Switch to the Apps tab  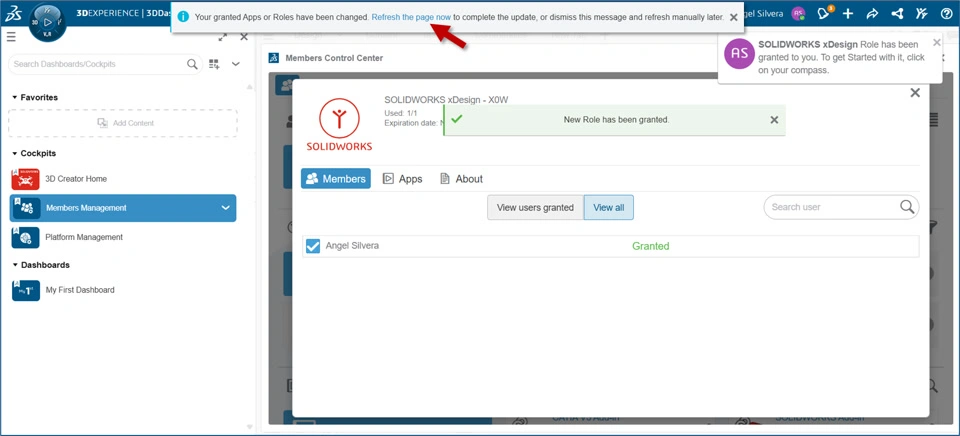[402, 179]
